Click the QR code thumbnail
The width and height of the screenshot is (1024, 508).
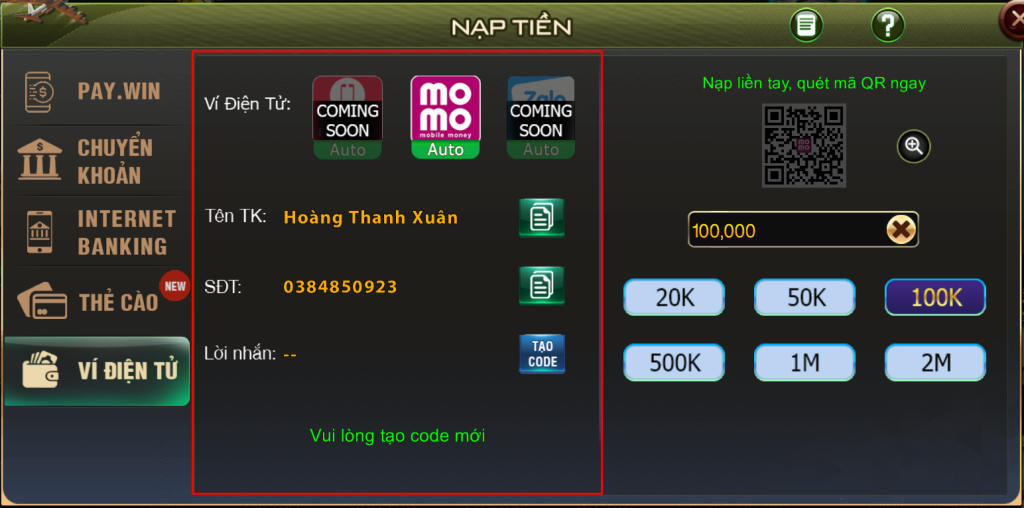point(804,146)
